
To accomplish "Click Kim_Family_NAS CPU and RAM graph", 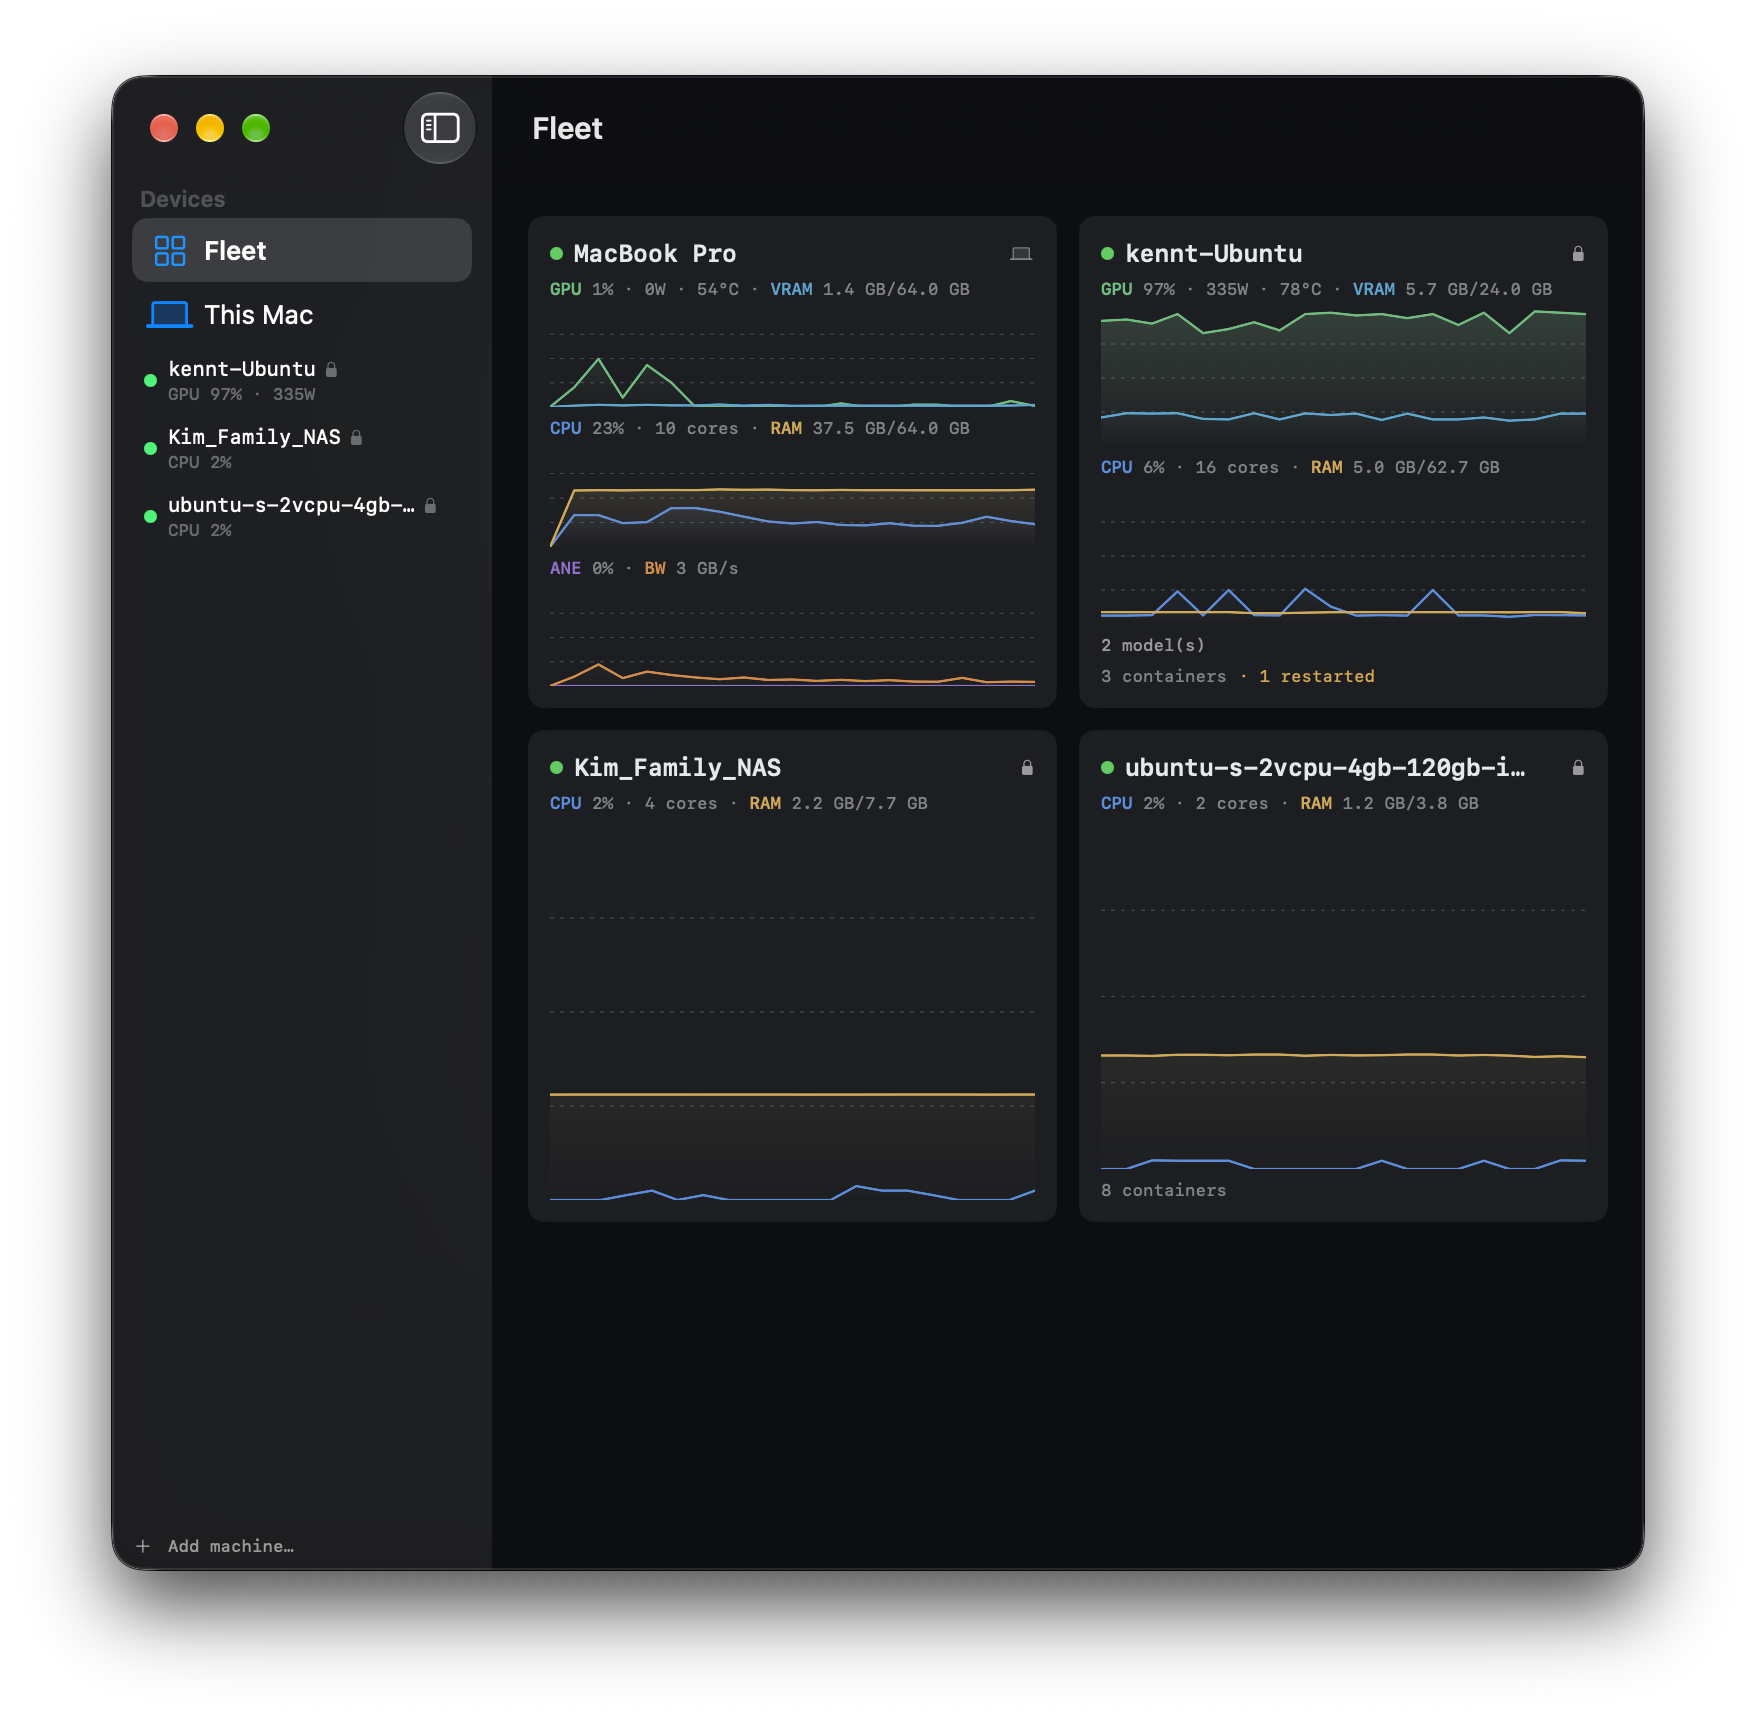I will [792, 1012].
